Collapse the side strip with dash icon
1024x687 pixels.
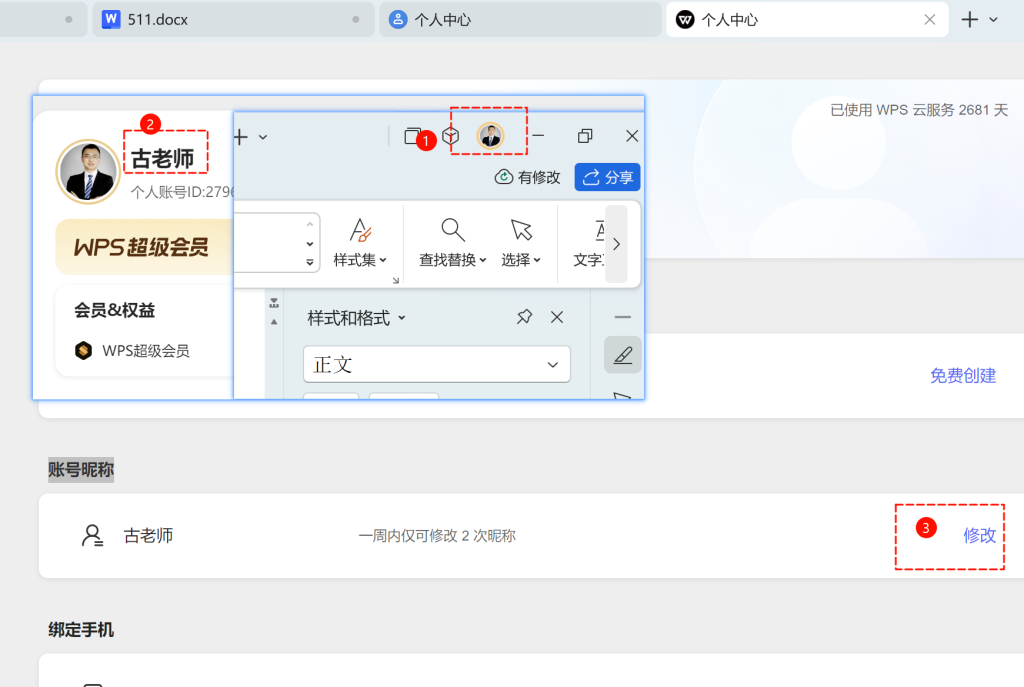point(623,317)
